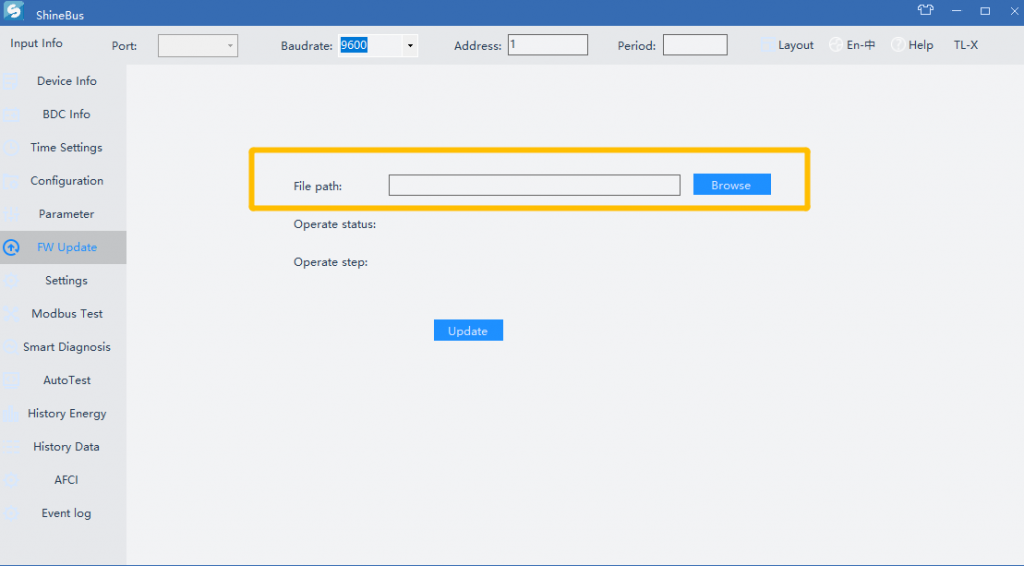Maximize the ShineBus window
1024x566 pixels.
985,10
